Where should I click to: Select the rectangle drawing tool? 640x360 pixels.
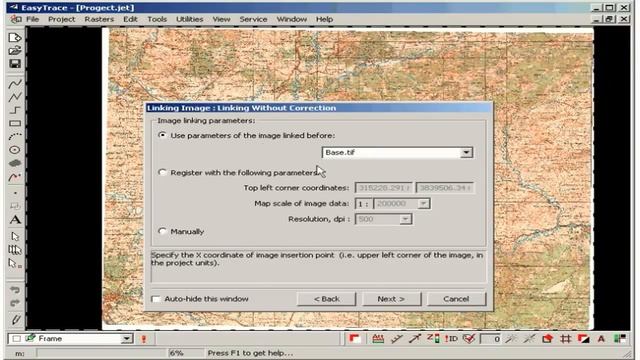pos(15,123)
